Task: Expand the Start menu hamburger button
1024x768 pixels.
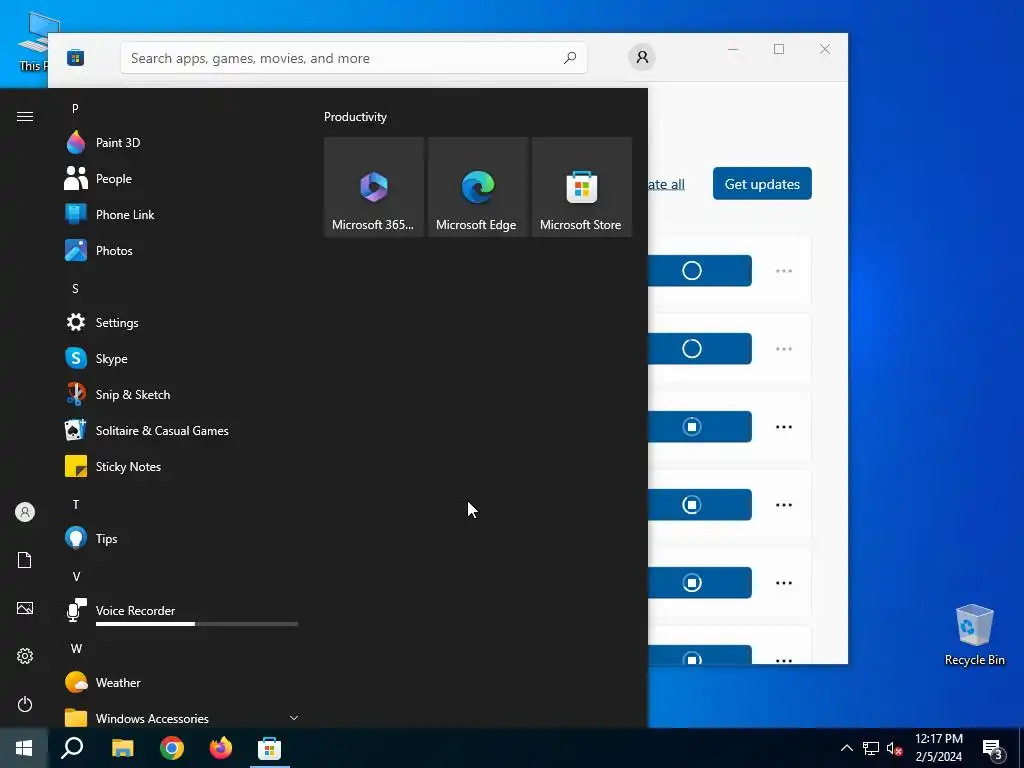Action: point(25,116)
